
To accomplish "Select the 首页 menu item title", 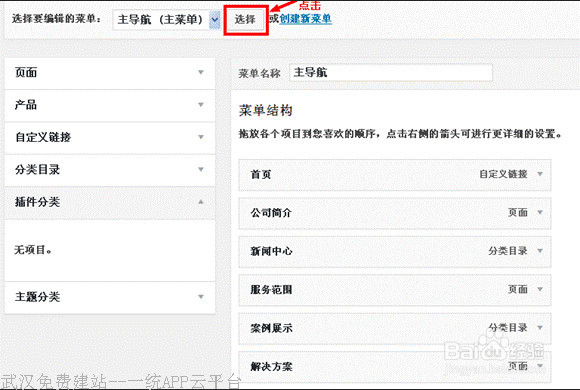I will click(x=261, y=174).
